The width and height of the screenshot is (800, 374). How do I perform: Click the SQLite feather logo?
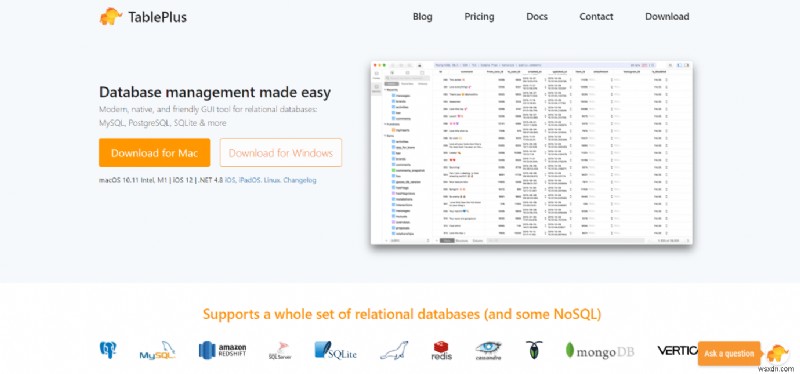tap(335, 351)
